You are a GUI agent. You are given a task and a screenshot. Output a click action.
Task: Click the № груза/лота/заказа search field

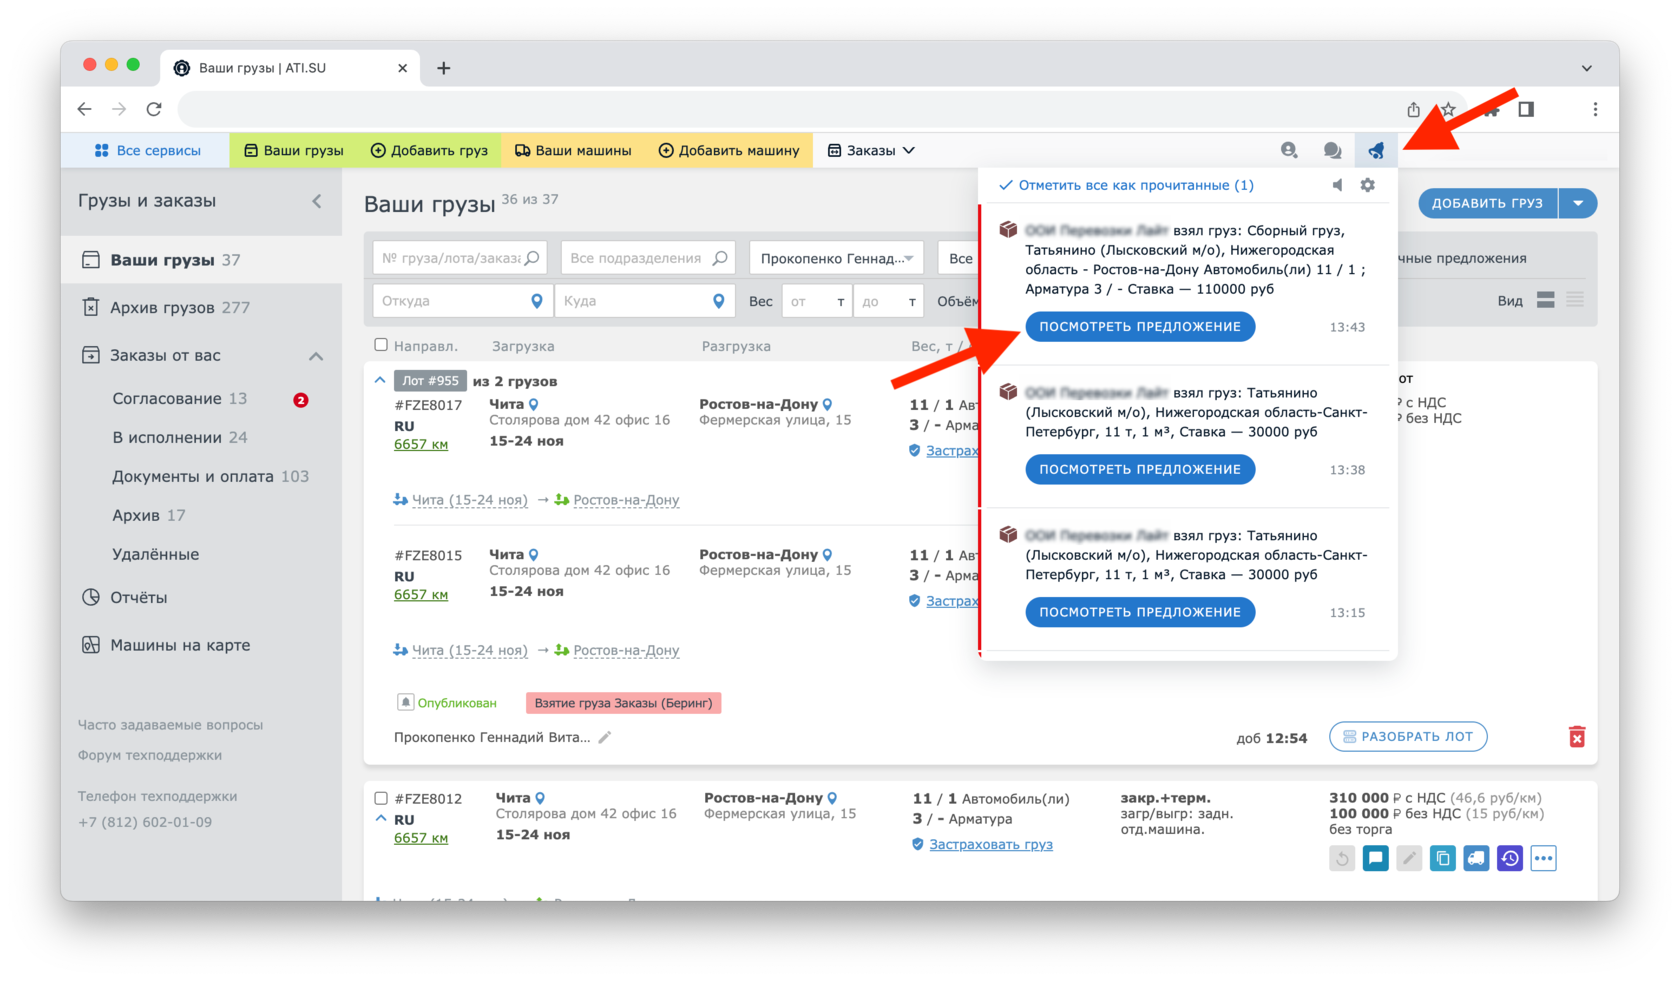click(x=460, y=258)
